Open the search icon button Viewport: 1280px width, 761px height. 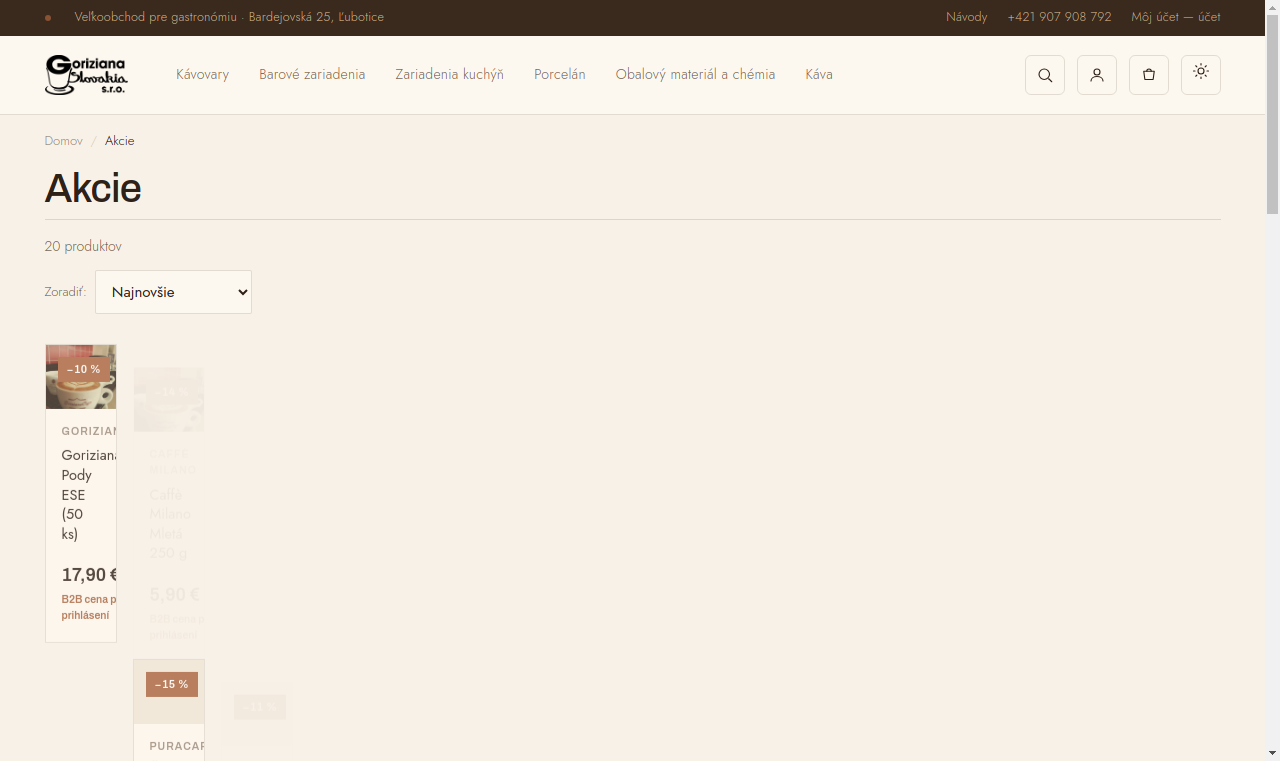point(1045,75)
